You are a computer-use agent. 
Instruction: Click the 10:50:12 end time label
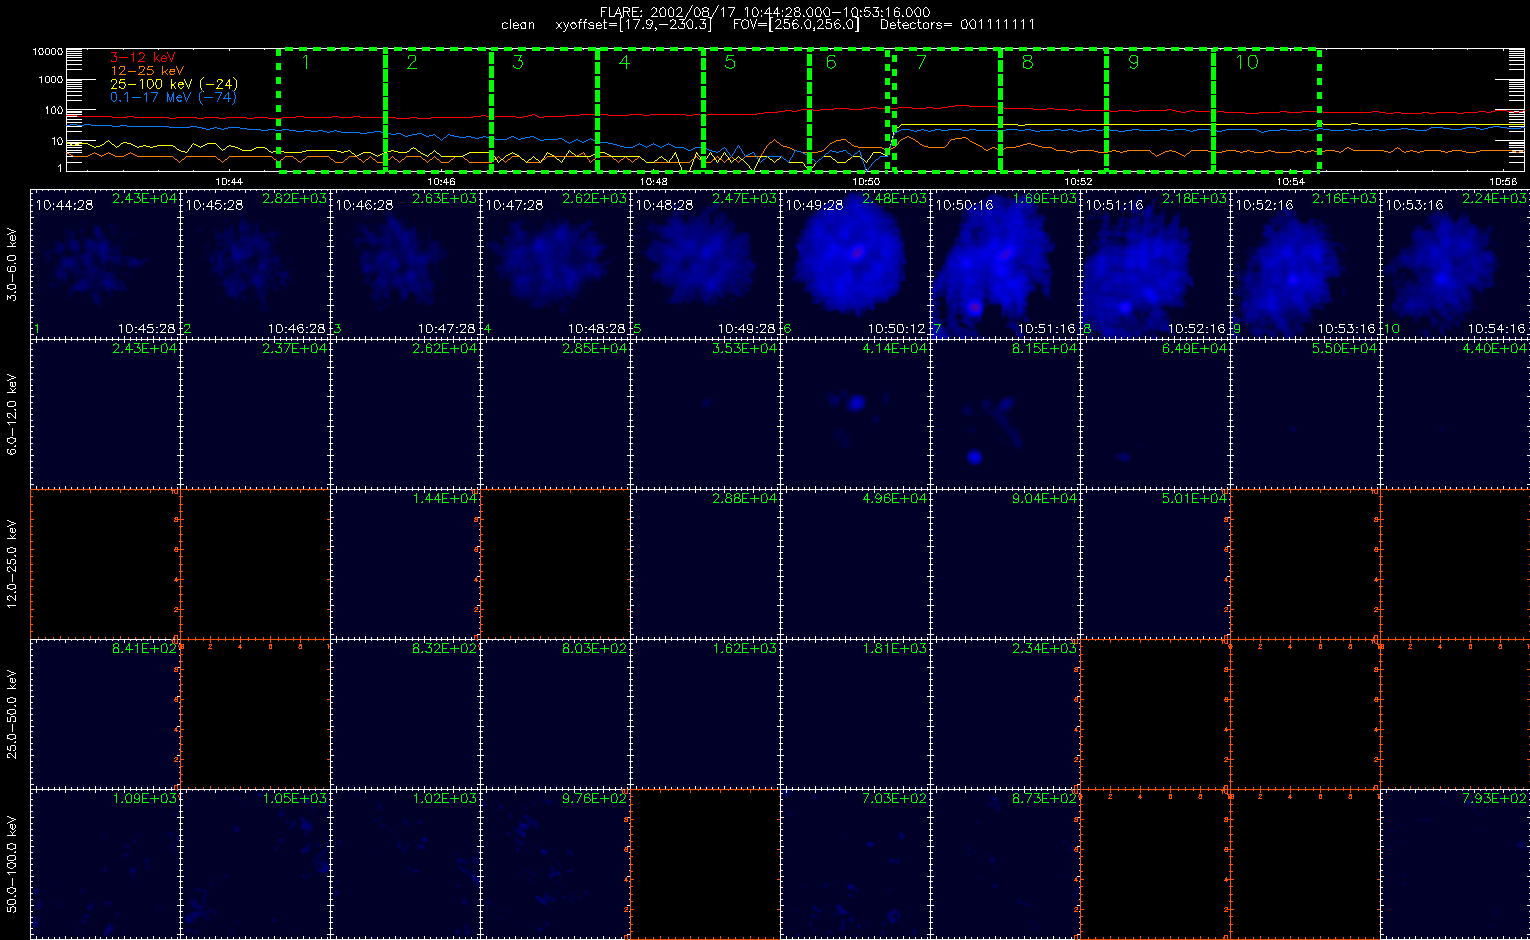click(897, 328)
